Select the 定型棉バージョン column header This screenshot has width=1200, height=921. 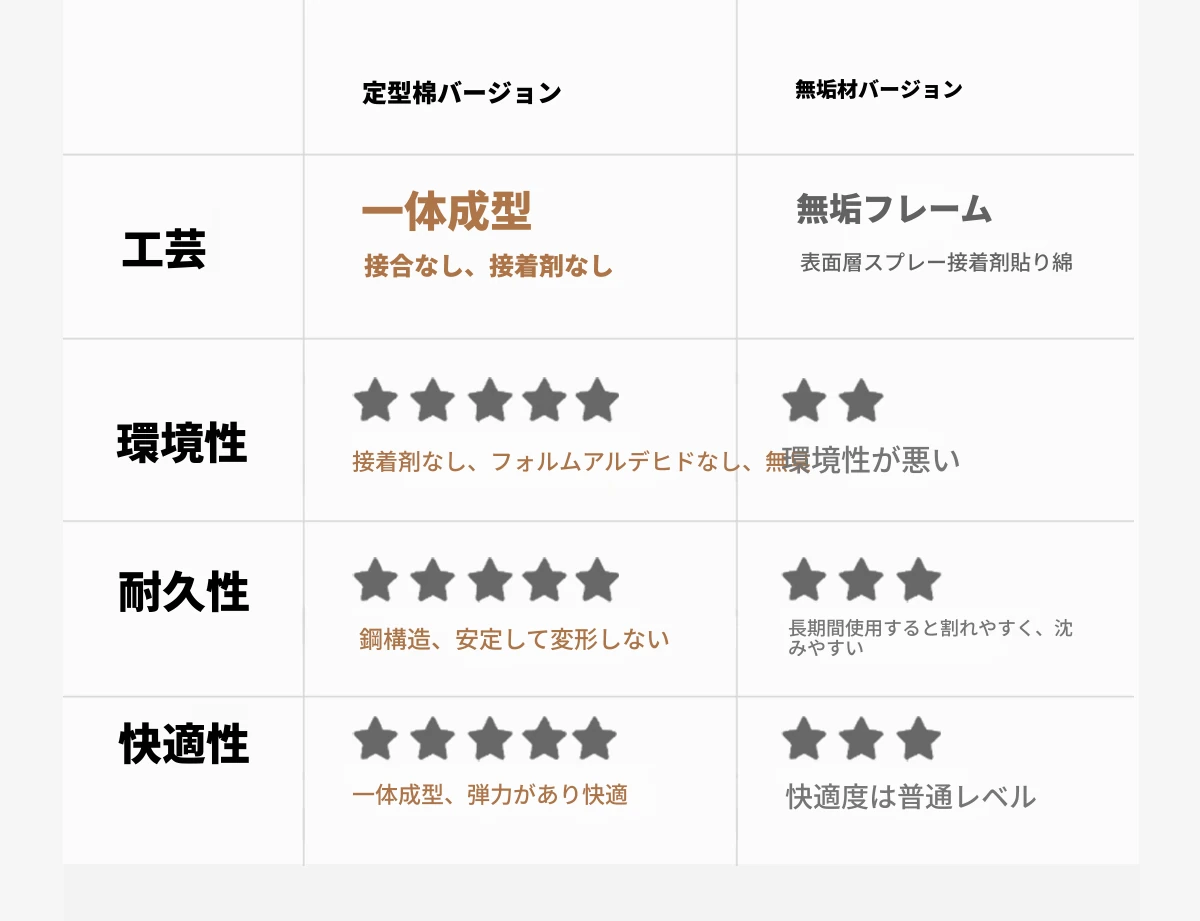pyautogui.click(x=462, y=94)
